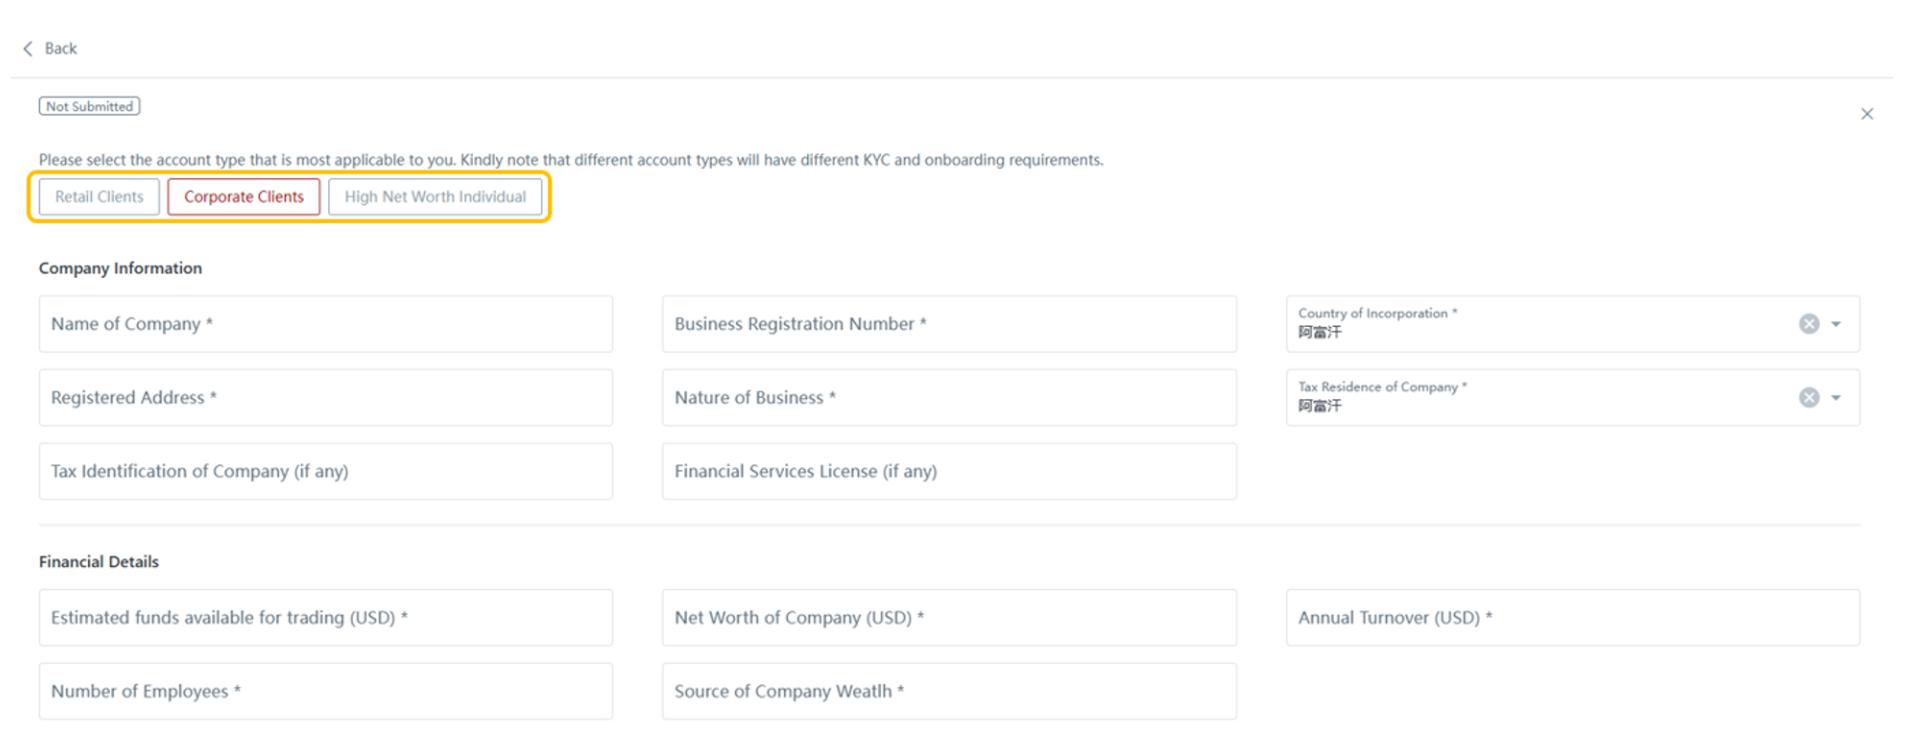Image resolution: width=1905 pixels, height=745 pixels.
Task: Click the Tax Identification of Company field
Action: [x=325, y=471]
